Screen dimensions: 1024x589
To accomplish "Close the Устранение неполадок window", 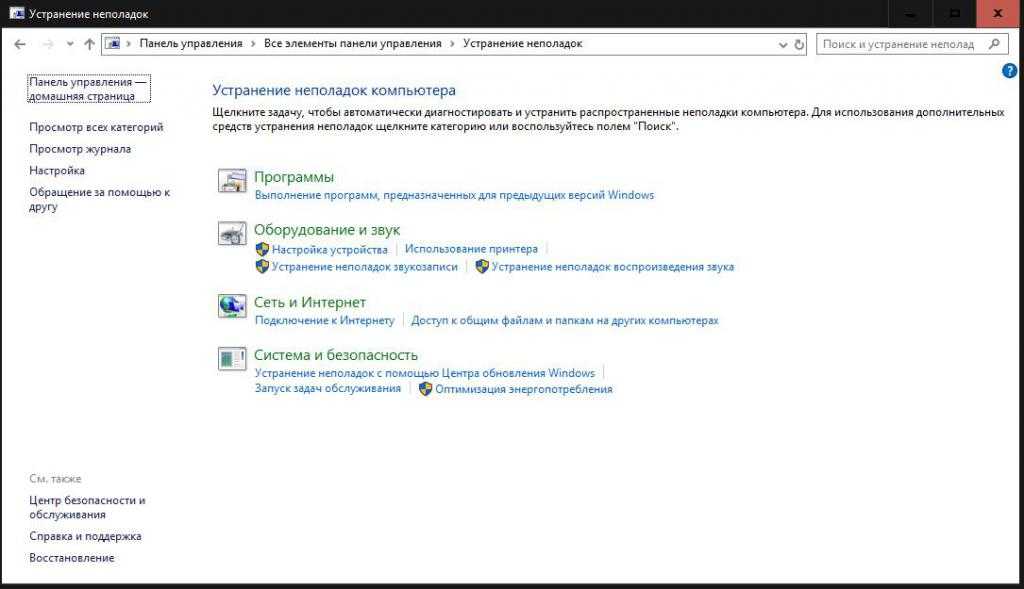I will tap(998, 14).
